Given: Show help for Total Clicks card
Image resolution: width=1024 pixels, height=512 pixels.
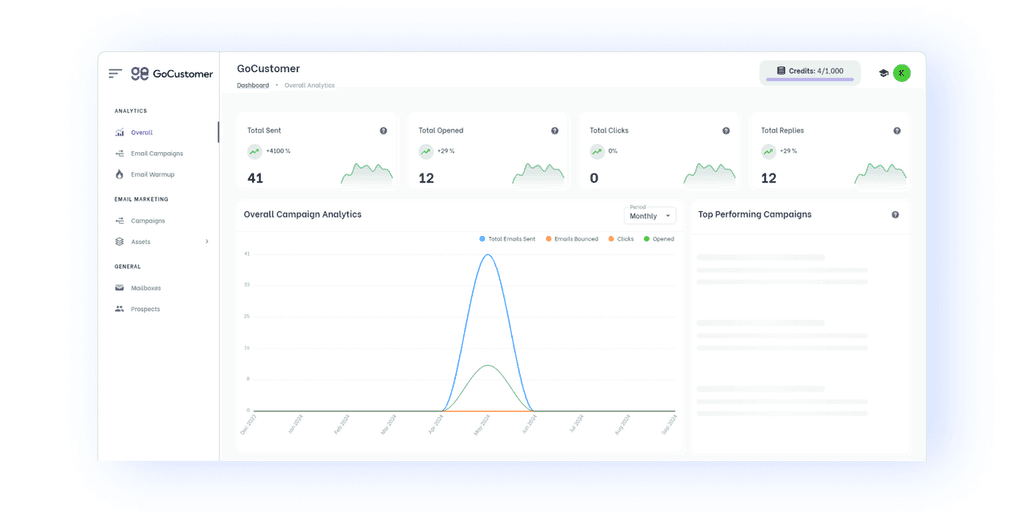Looking at the screenshot, I should (726, 131).
